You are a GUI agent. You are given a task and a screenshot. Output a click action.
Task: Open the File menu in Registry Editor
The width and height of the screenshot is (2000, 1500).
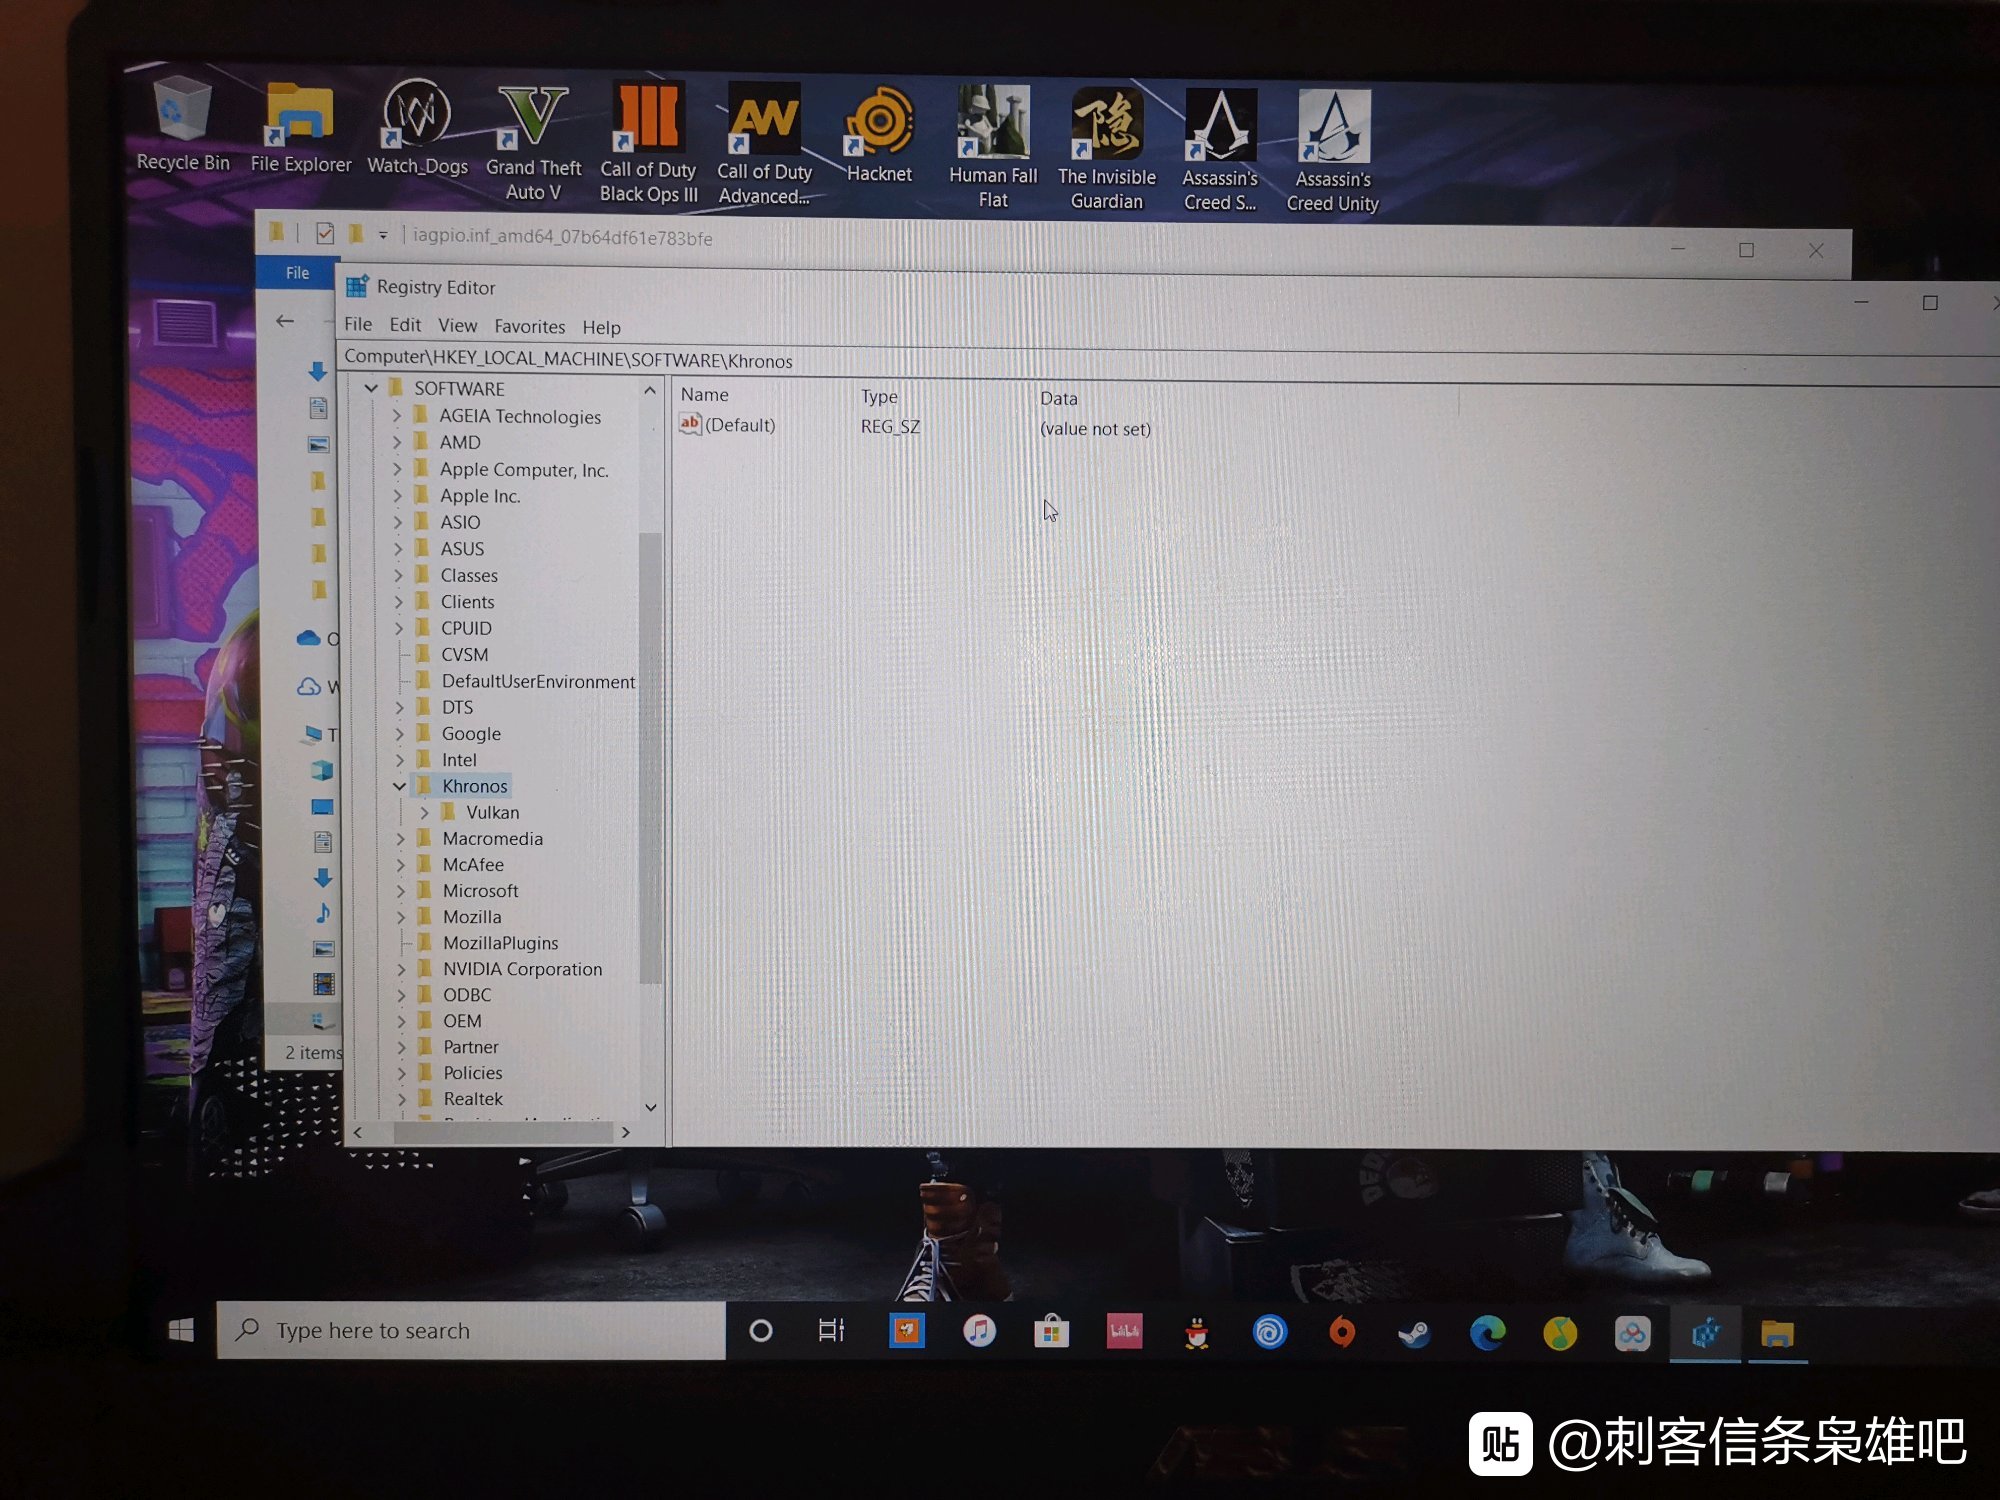coord(358,324)
